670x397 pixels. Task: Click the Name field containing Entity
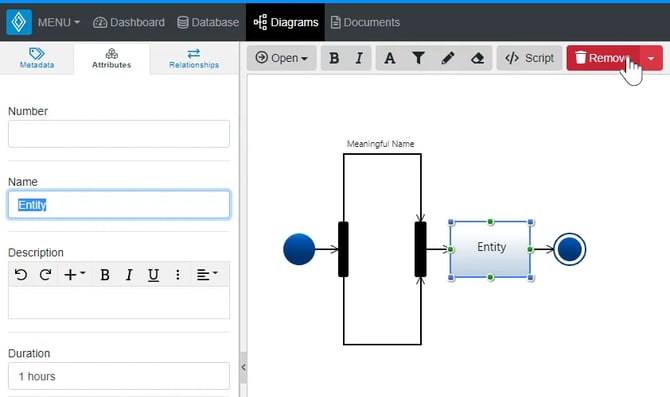tap(119, 205)
